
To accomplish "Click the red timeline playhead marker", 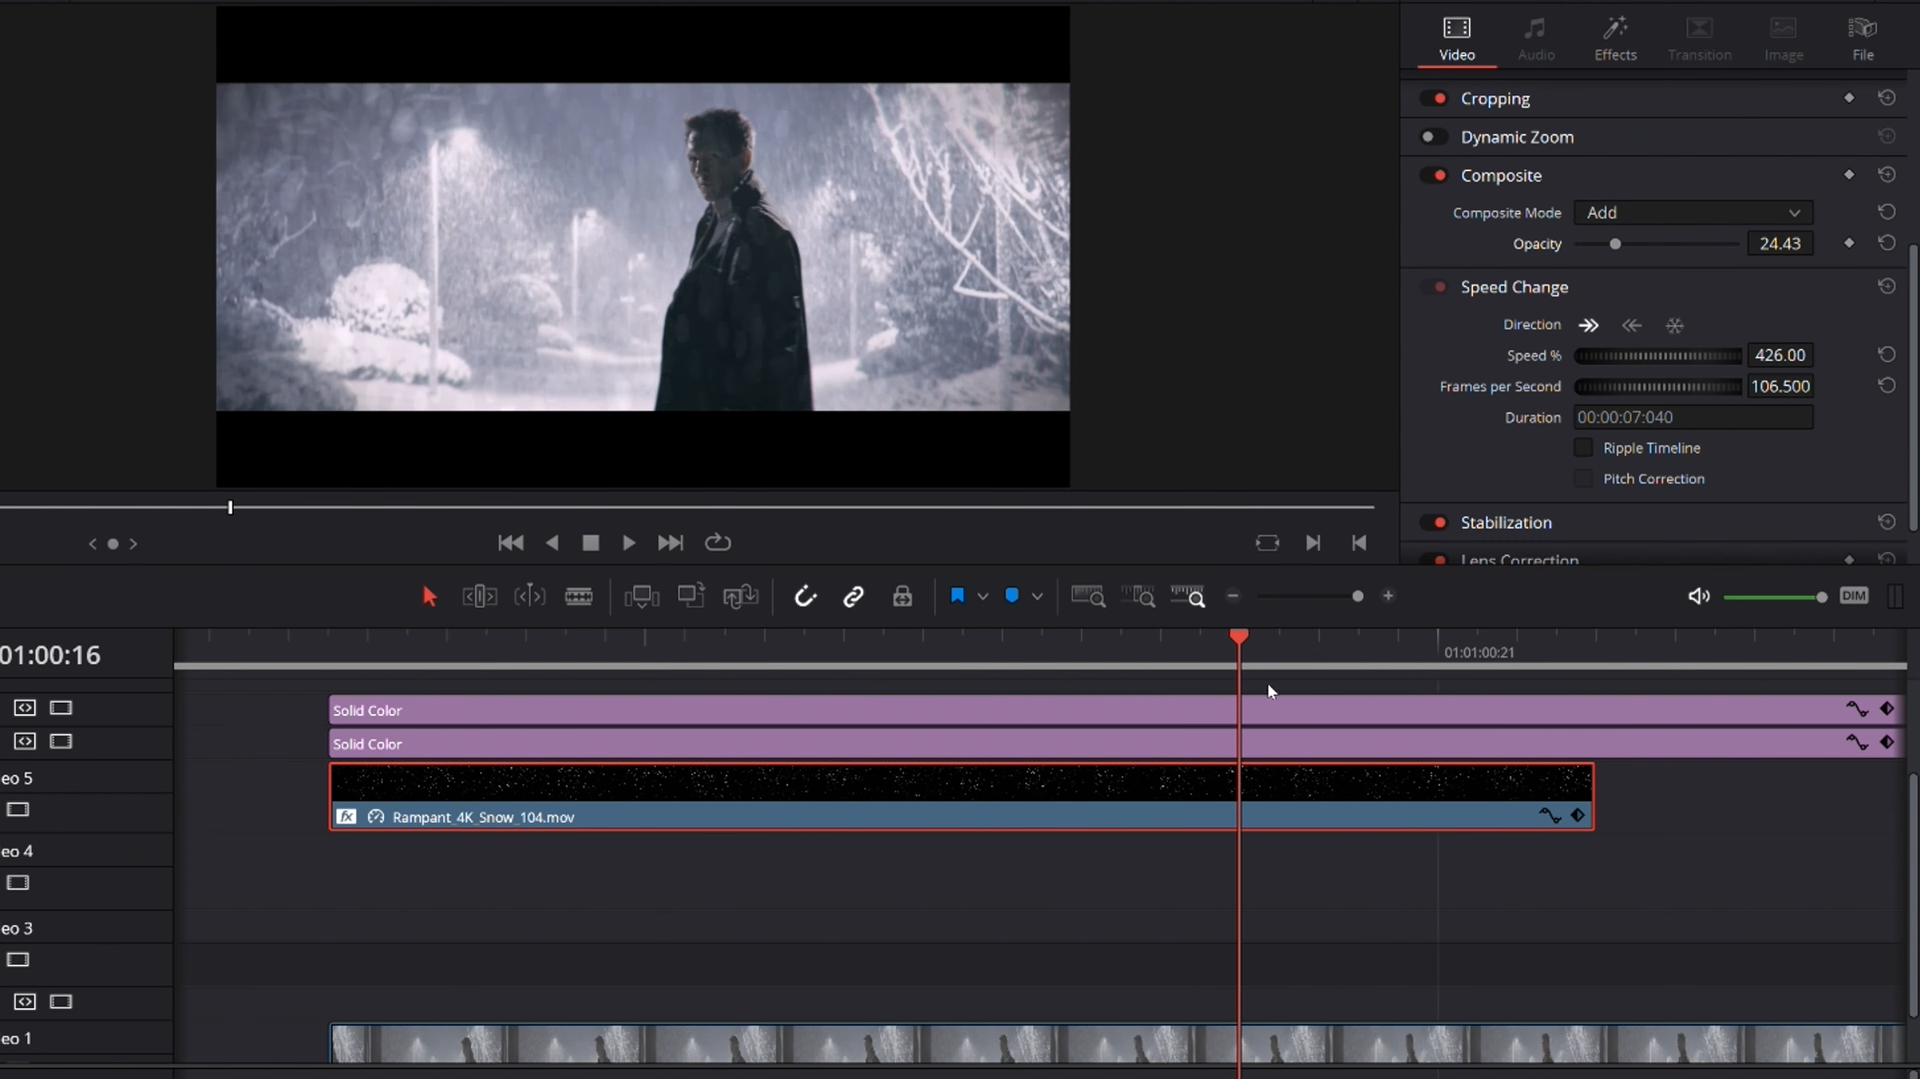I will [x=1239, y=636].
